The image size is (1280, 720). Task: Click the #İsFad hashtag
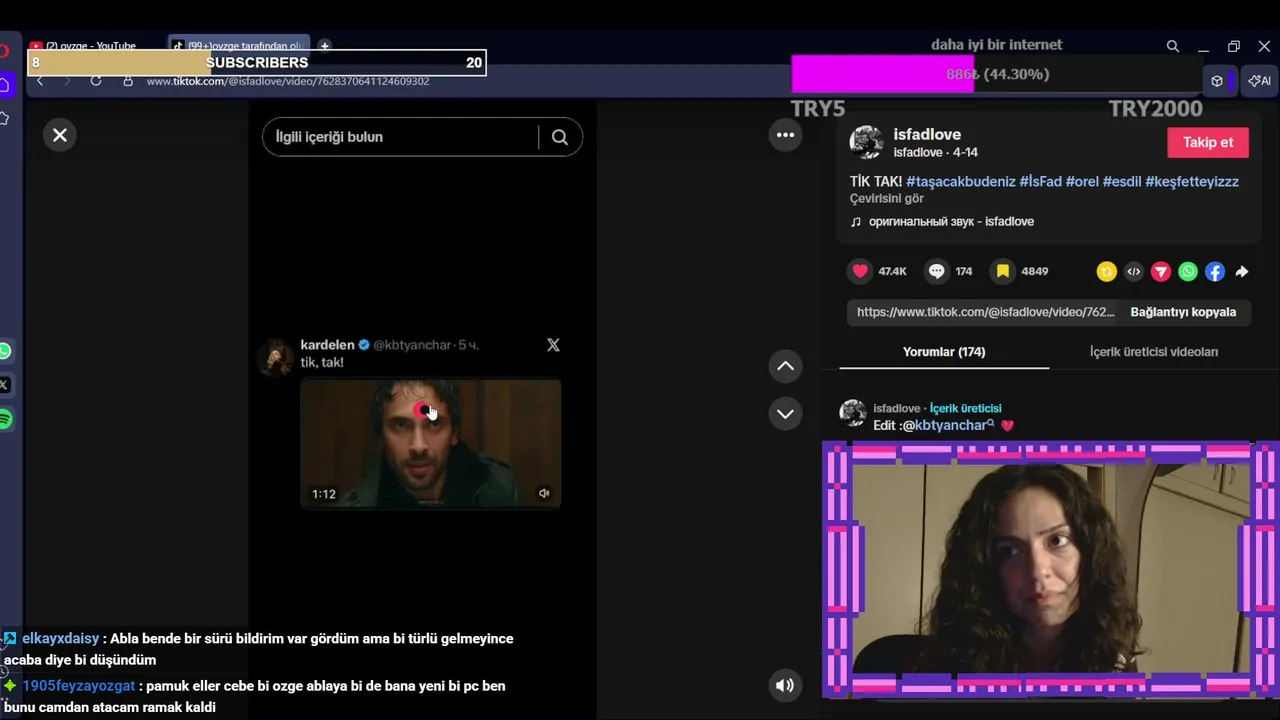pyautogui.click(x=1040, y=182)
